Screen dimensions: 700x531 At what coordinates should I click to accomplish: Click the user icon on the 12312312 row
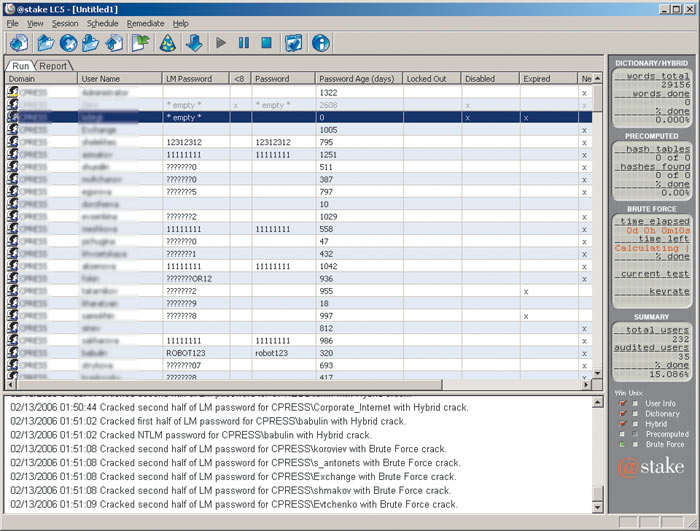13,142
